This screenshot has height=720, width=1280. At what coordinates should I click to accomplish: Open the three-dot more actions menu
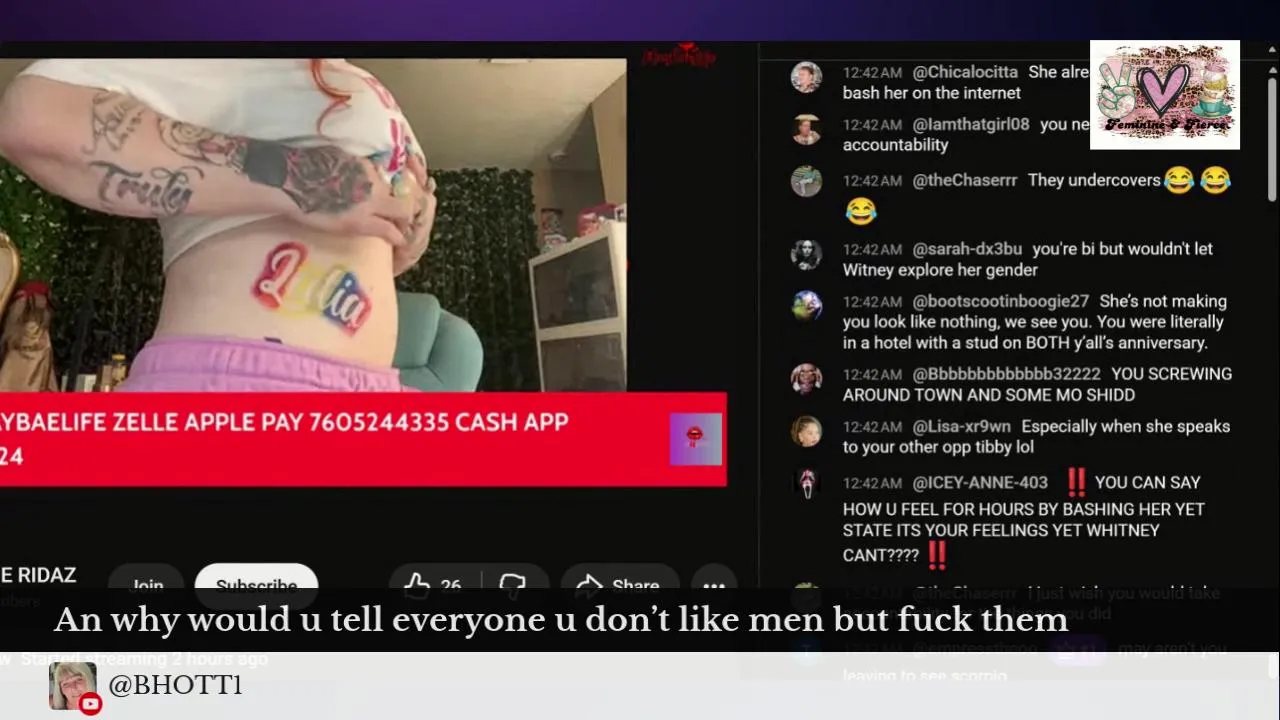tap(713, 587)
